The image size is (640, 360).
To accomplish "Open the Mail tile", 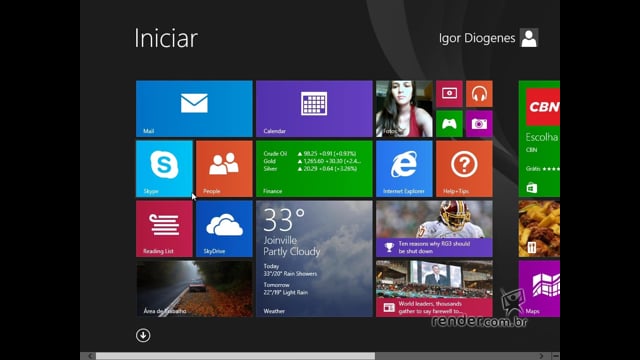I will 194,109.
